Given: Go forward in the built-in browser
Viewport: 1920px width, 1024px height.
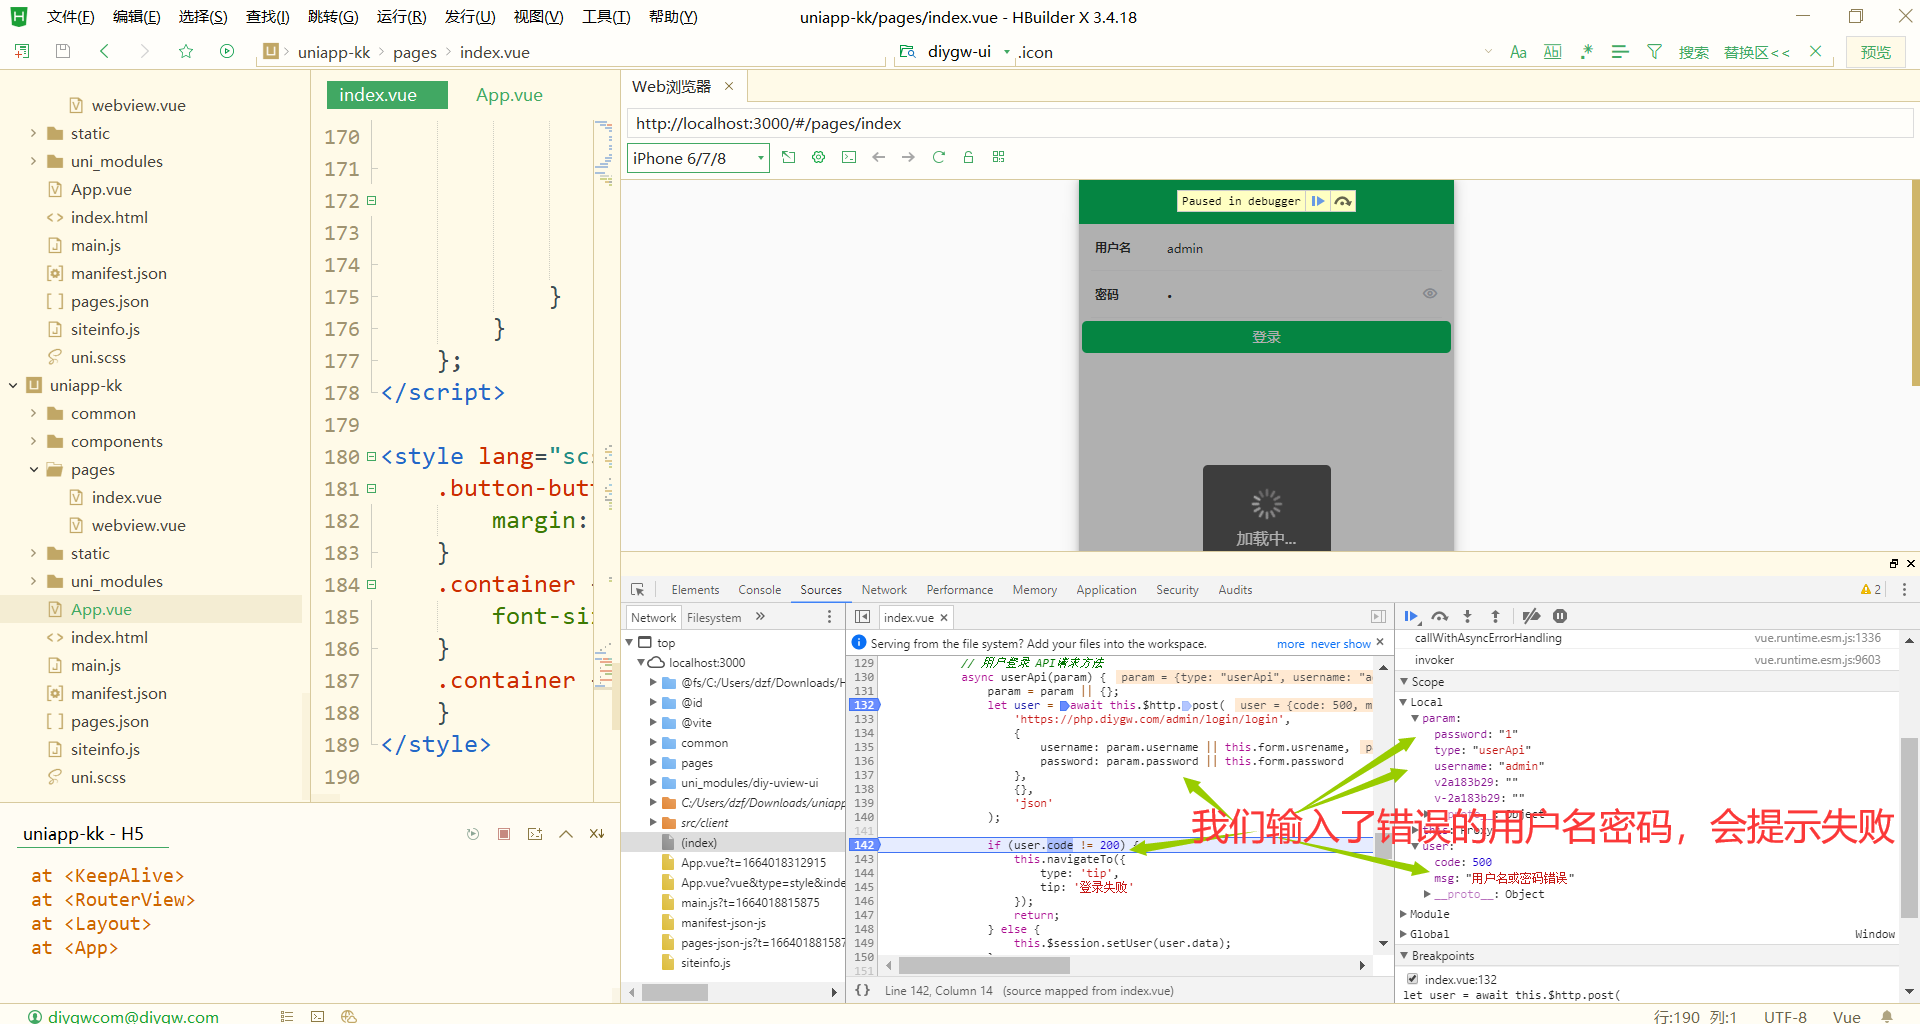Looking at the screenshot, I should 908,157.
